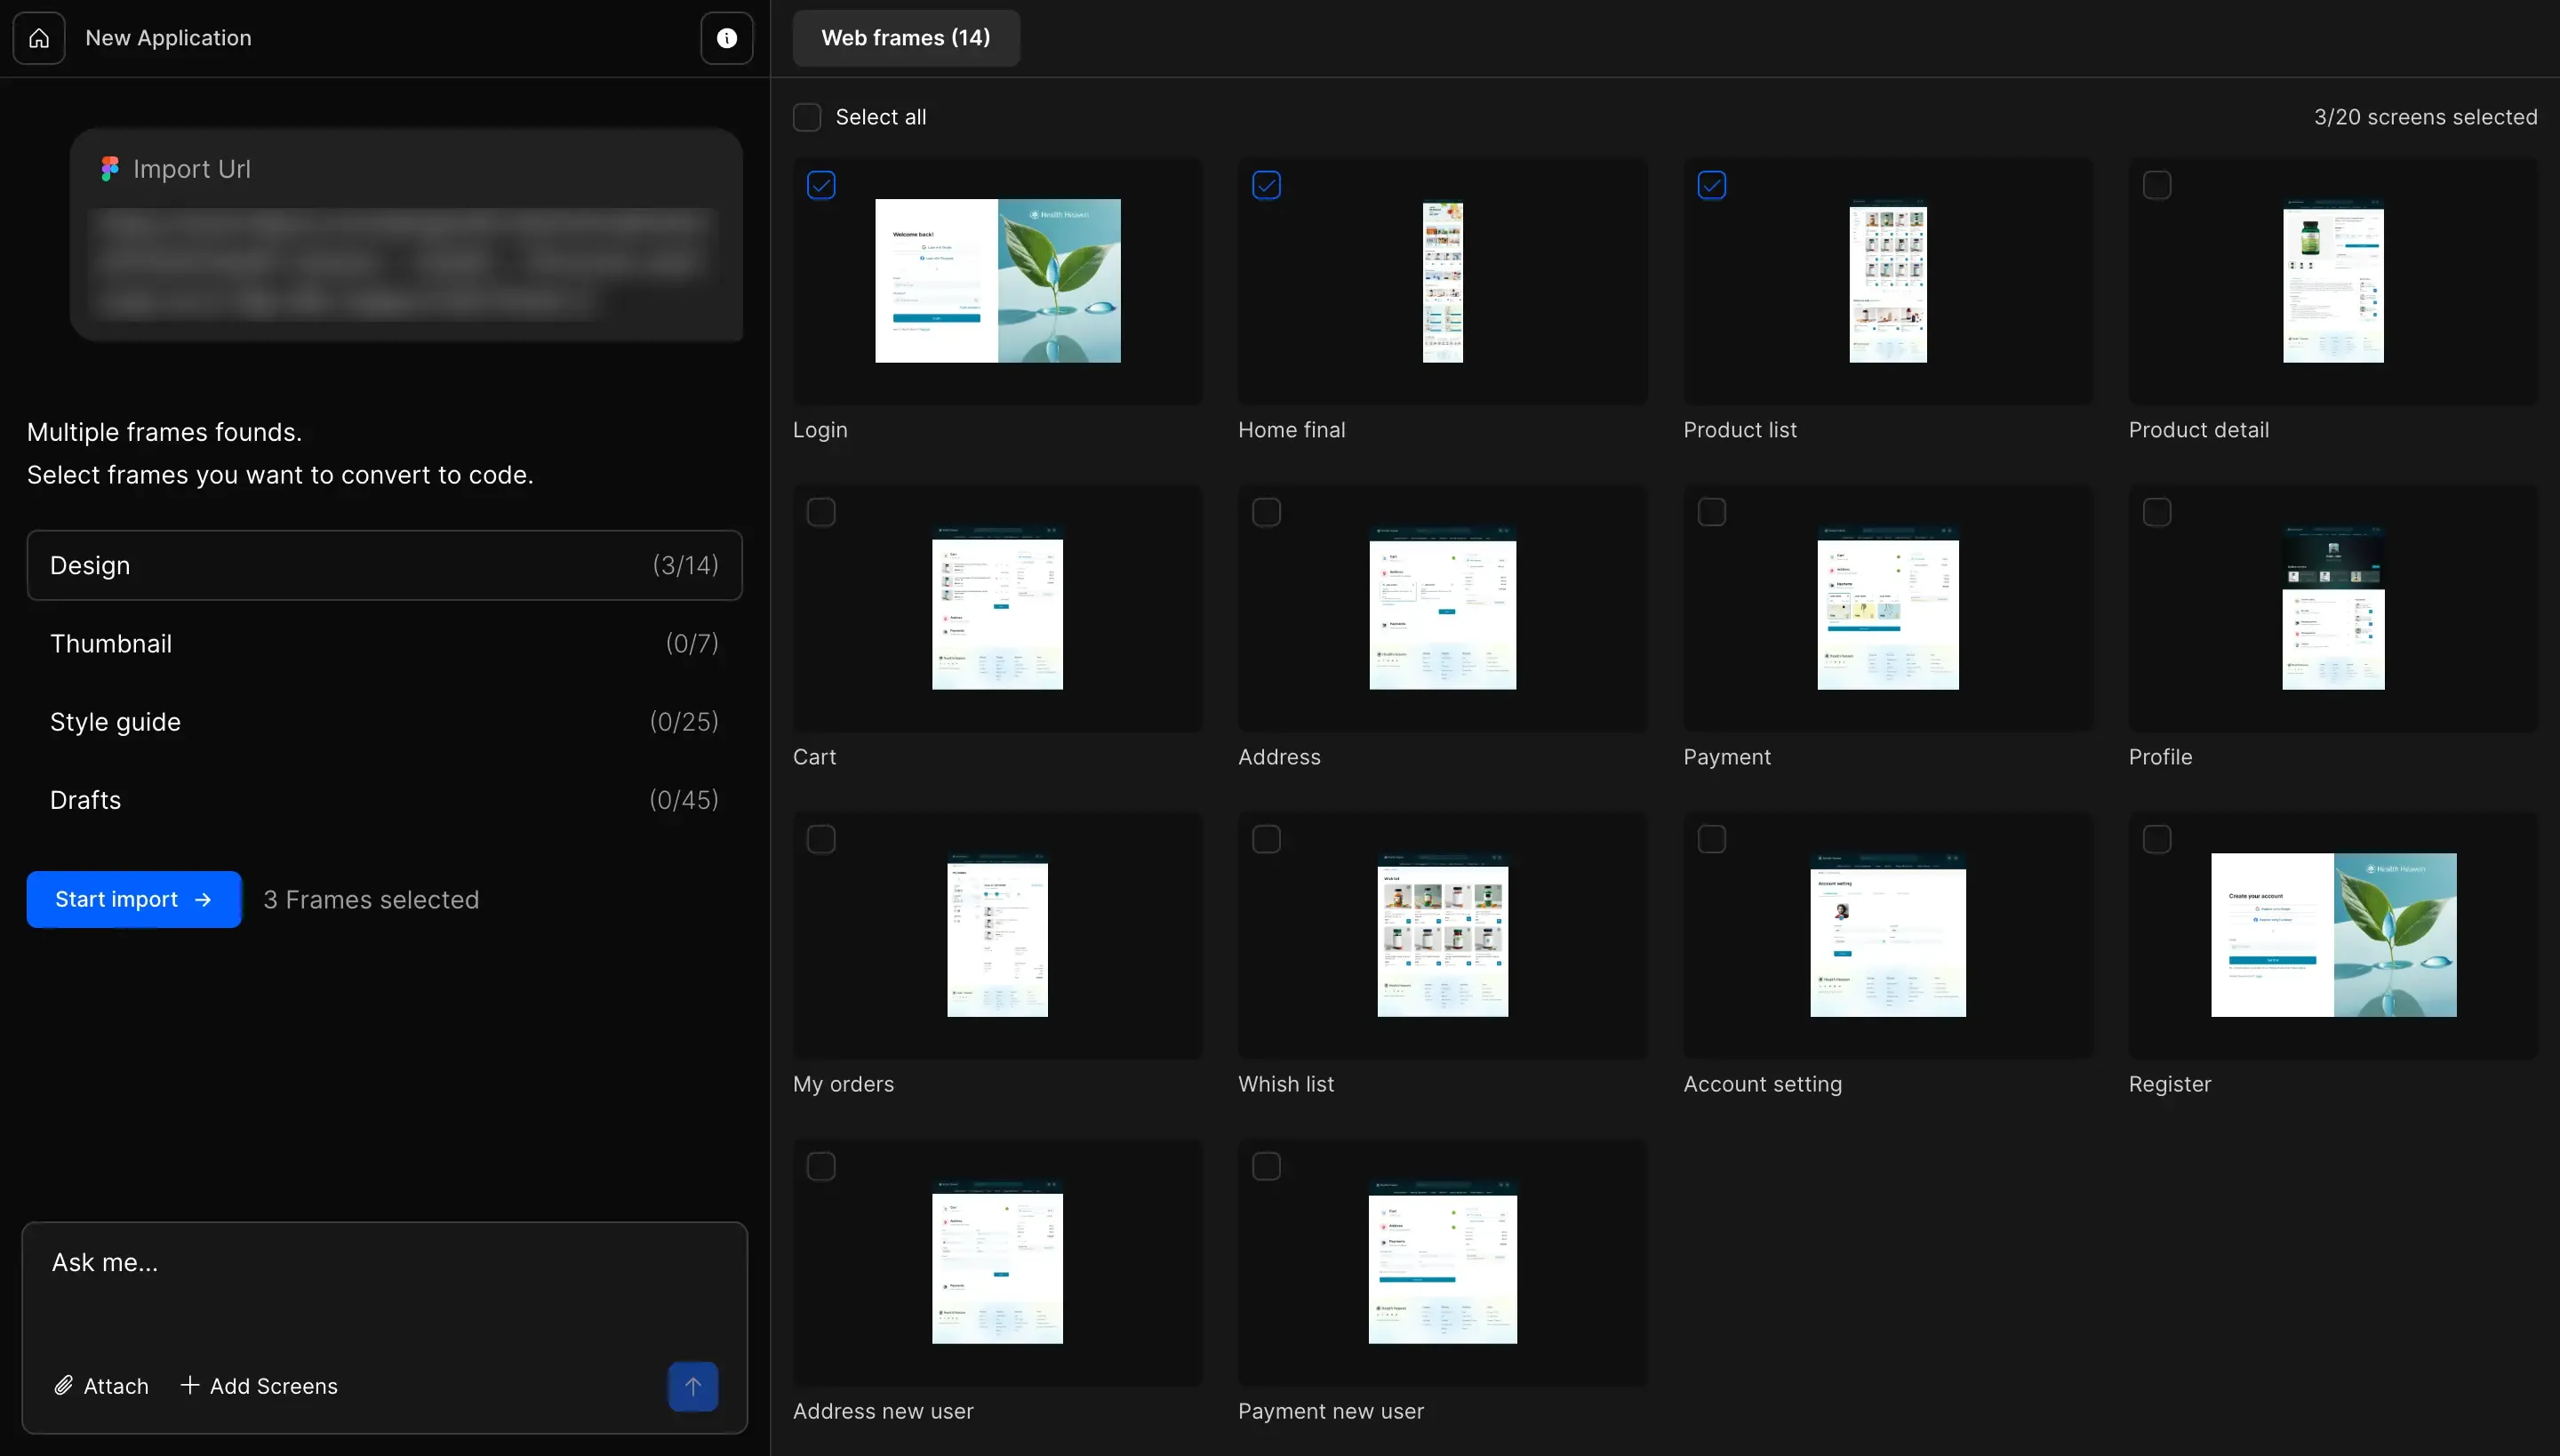Open the info icon button
The image size is (2560, 1456).
click(727, 38)
